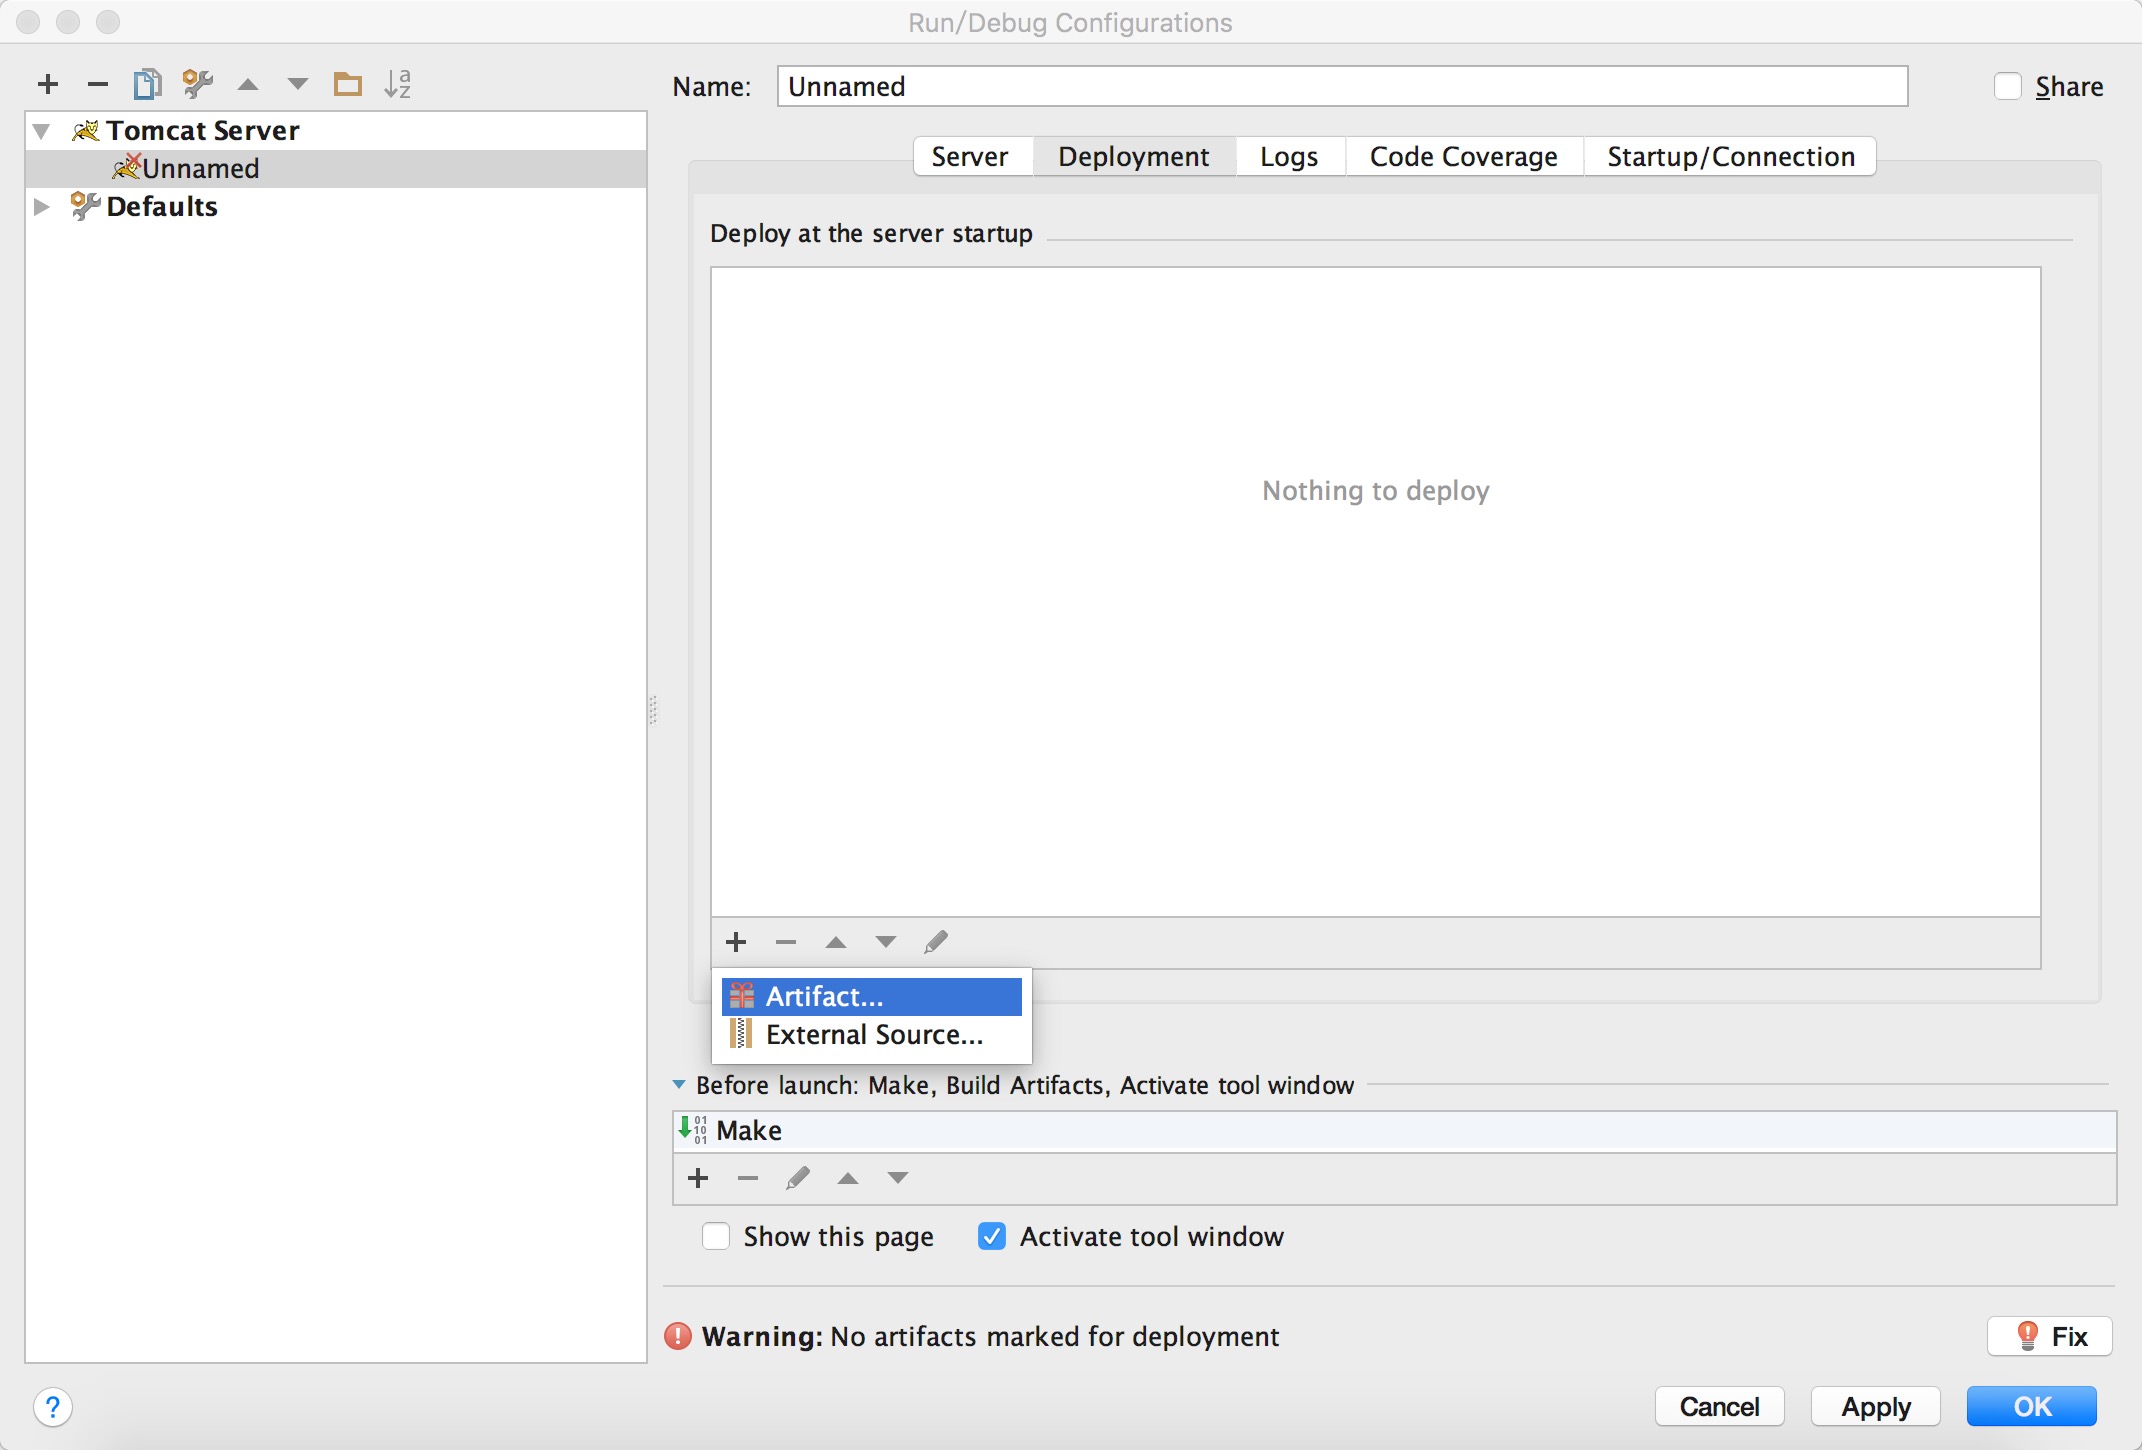
Task: Click the Before launch add plus icon
Action: point(699,1177)
